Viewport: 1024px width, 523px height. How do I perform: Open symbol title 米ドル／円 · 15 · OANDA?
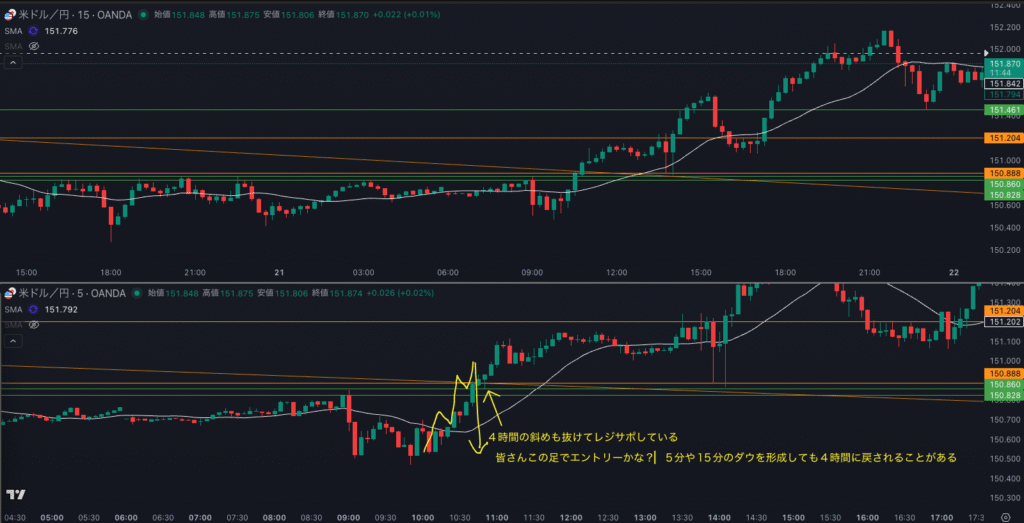pyautogui.click(x=74, y=14)
